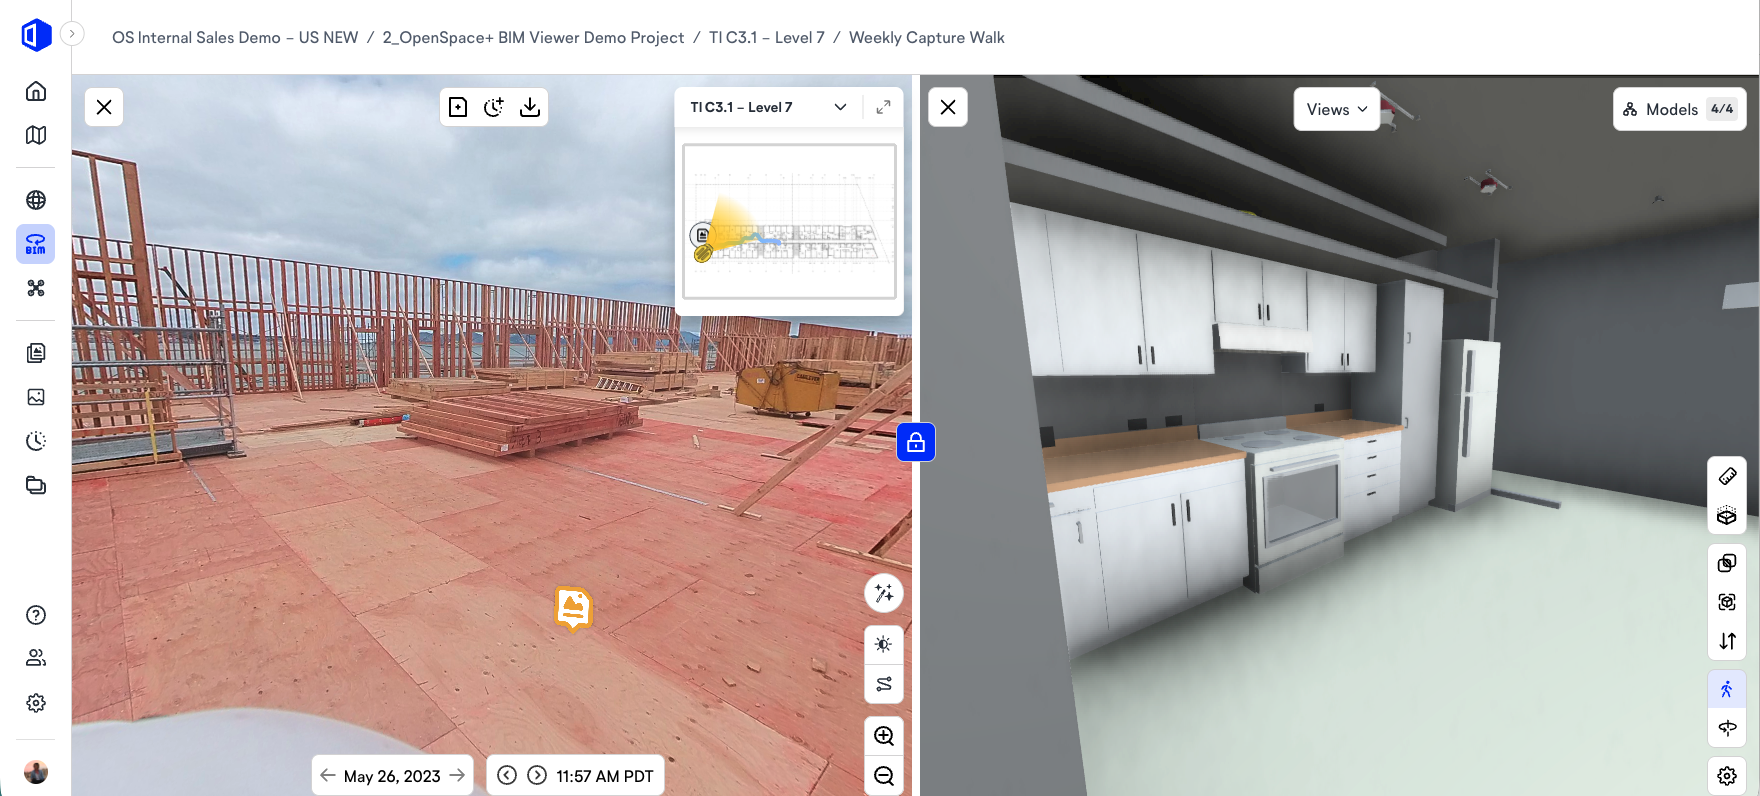
Task: Open the folders icon in sidebar
Action: click(36, 485)
